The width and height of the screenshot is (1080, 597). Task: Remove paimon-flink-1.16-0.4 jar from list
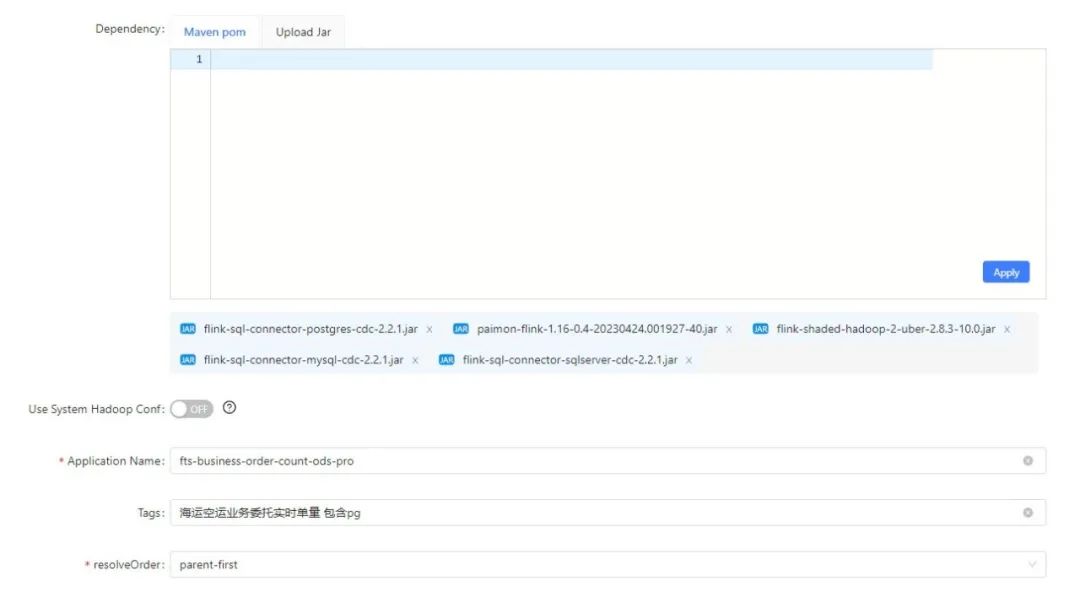[x=729, y=329]
